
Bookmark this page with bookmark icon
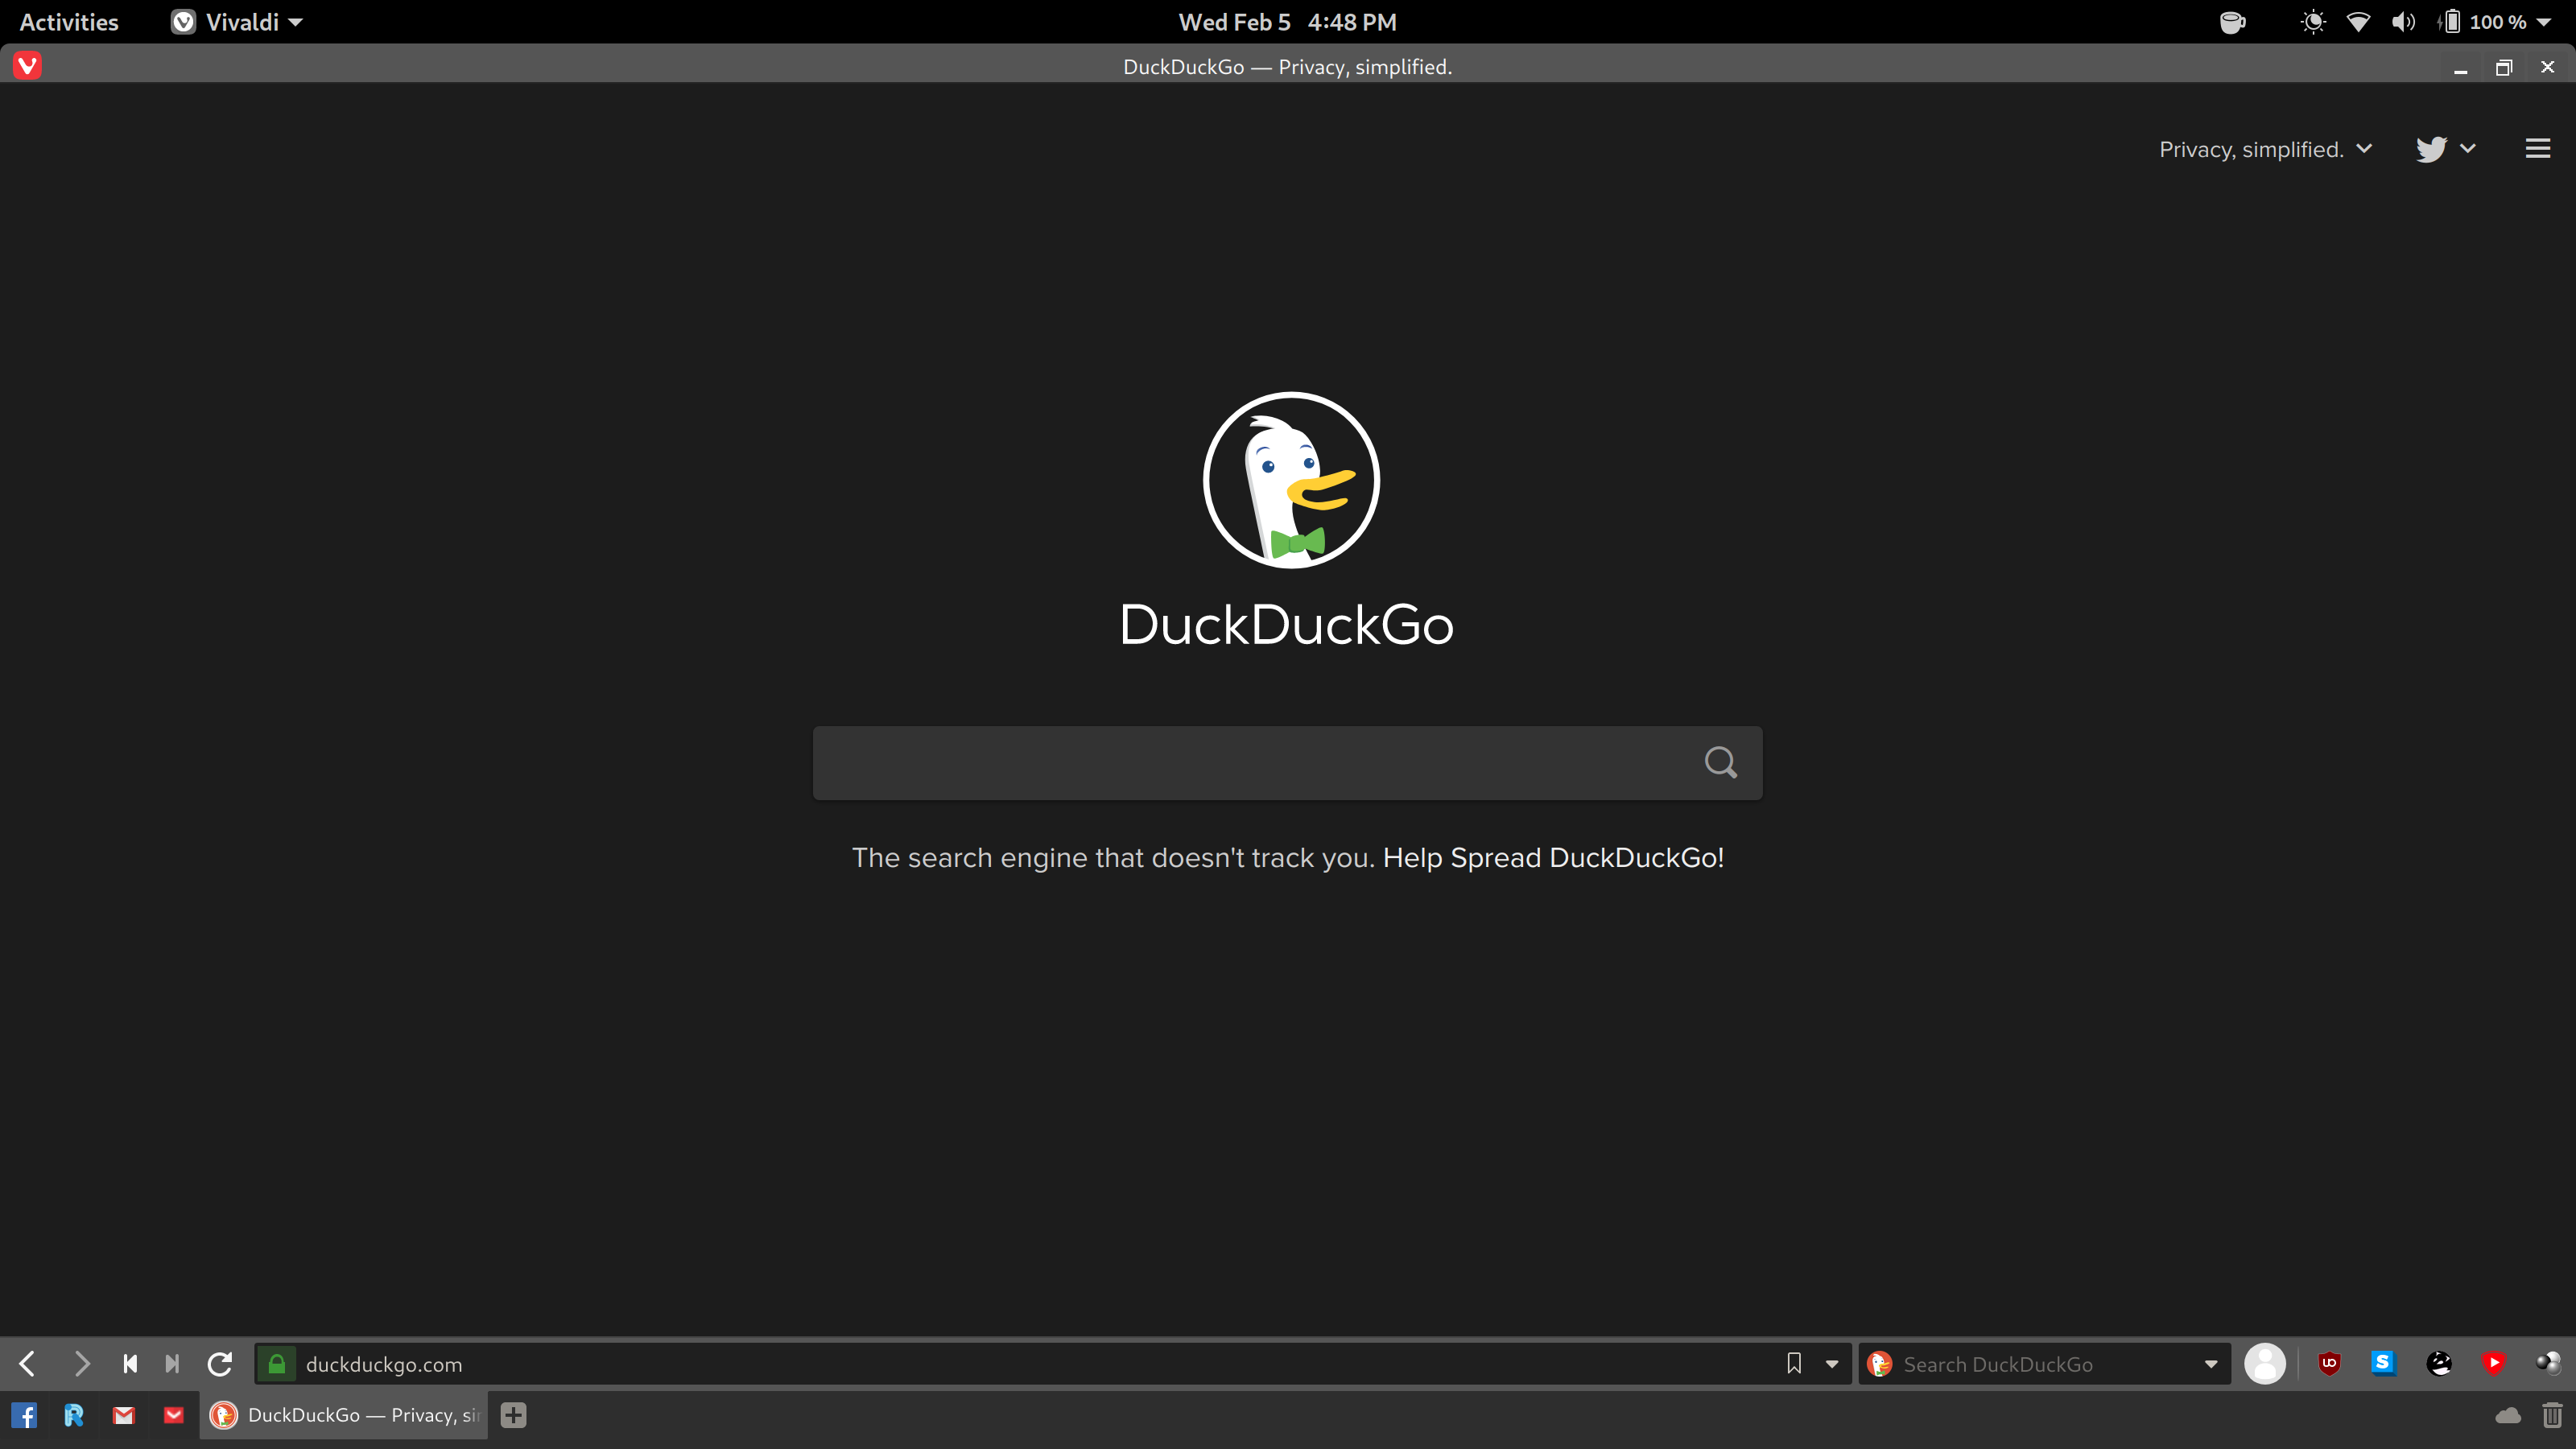click(1794, 1364)
